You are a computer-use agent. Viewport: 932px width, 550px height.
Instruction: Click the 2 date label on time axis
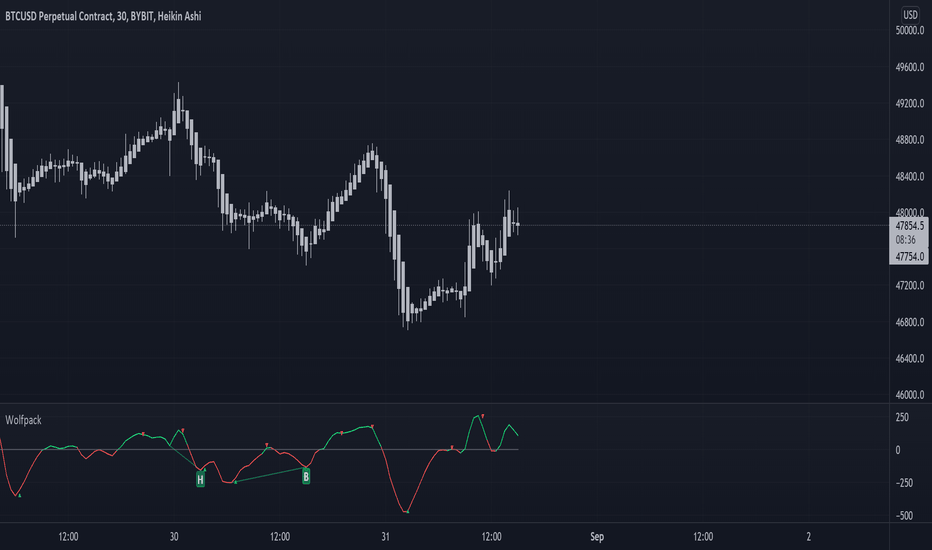pyautogui.click(x=808, y=537)
